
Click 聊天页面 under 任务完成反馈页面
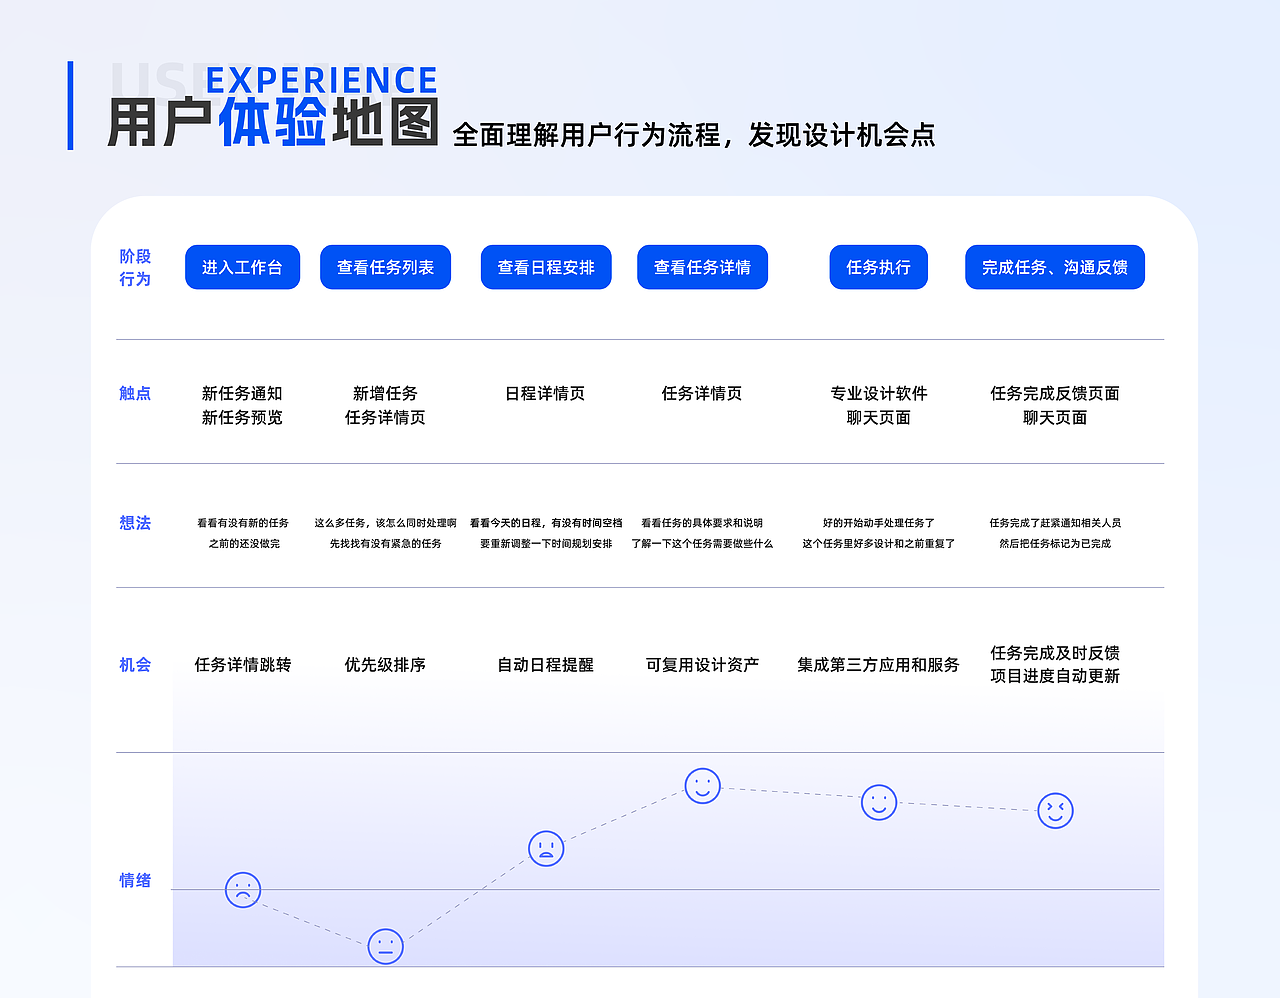pyautogui.click(x=1055, y=417)
